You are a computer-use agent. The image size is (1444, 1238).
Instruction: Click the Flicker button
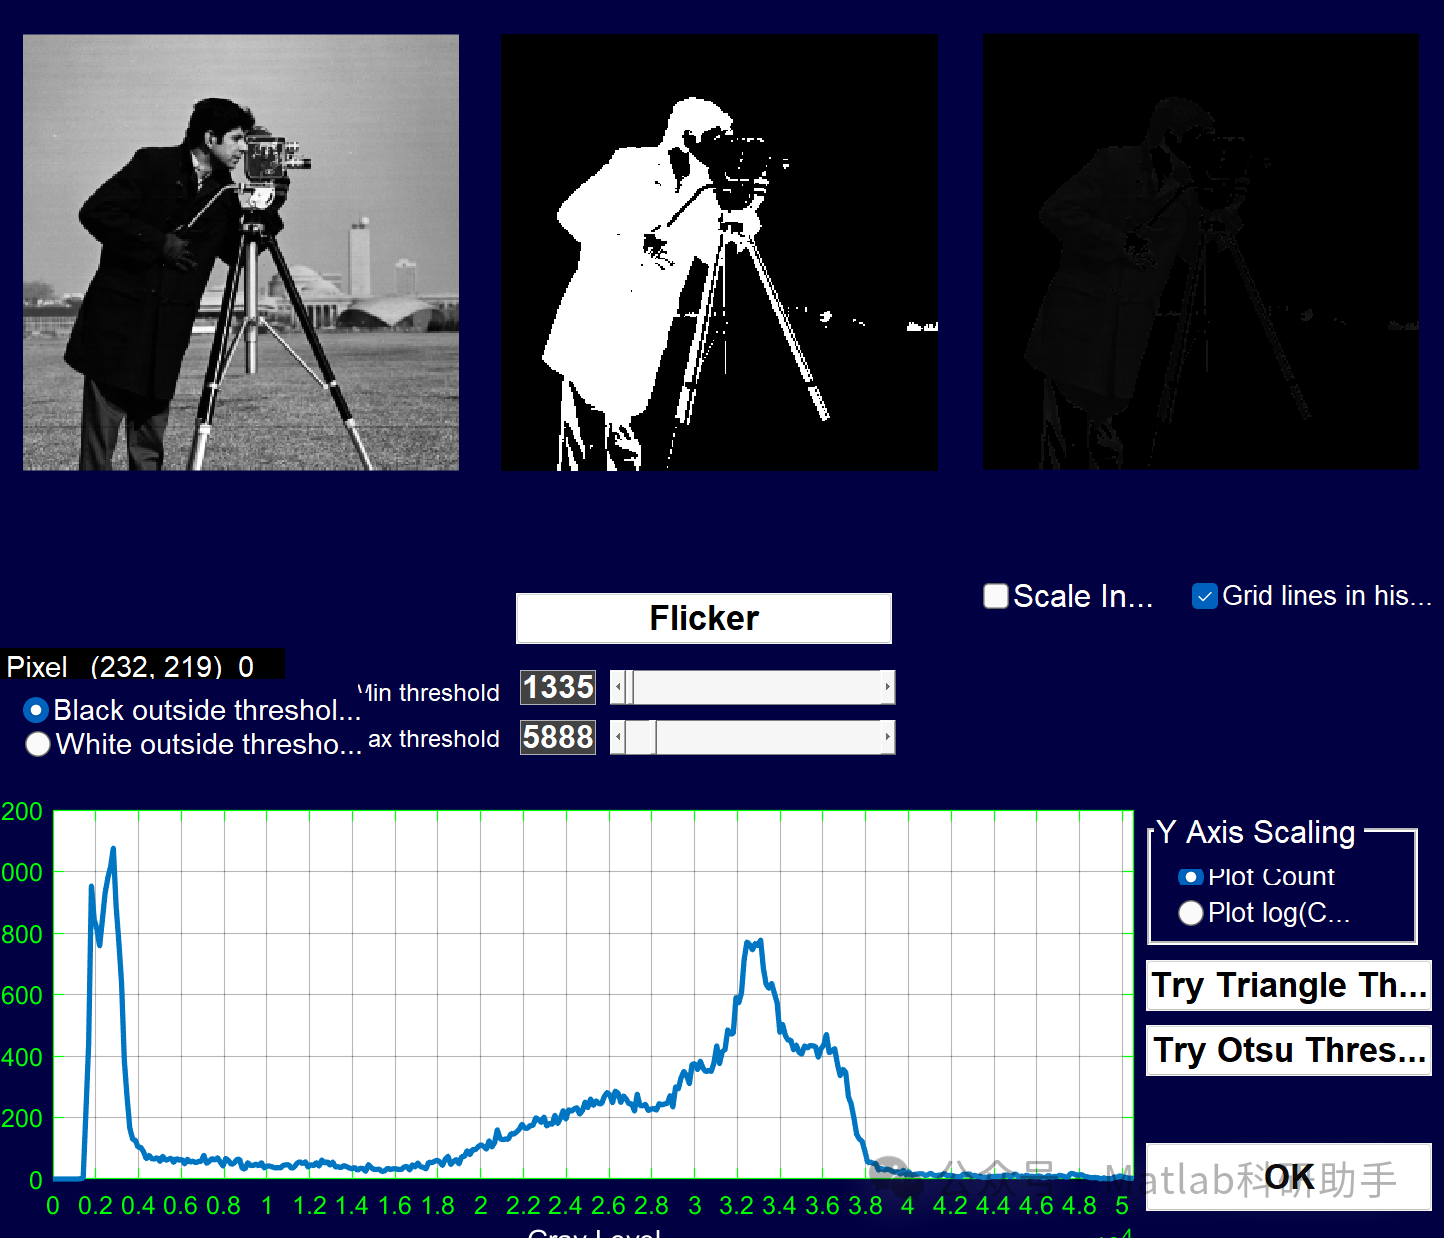point(704,618)
